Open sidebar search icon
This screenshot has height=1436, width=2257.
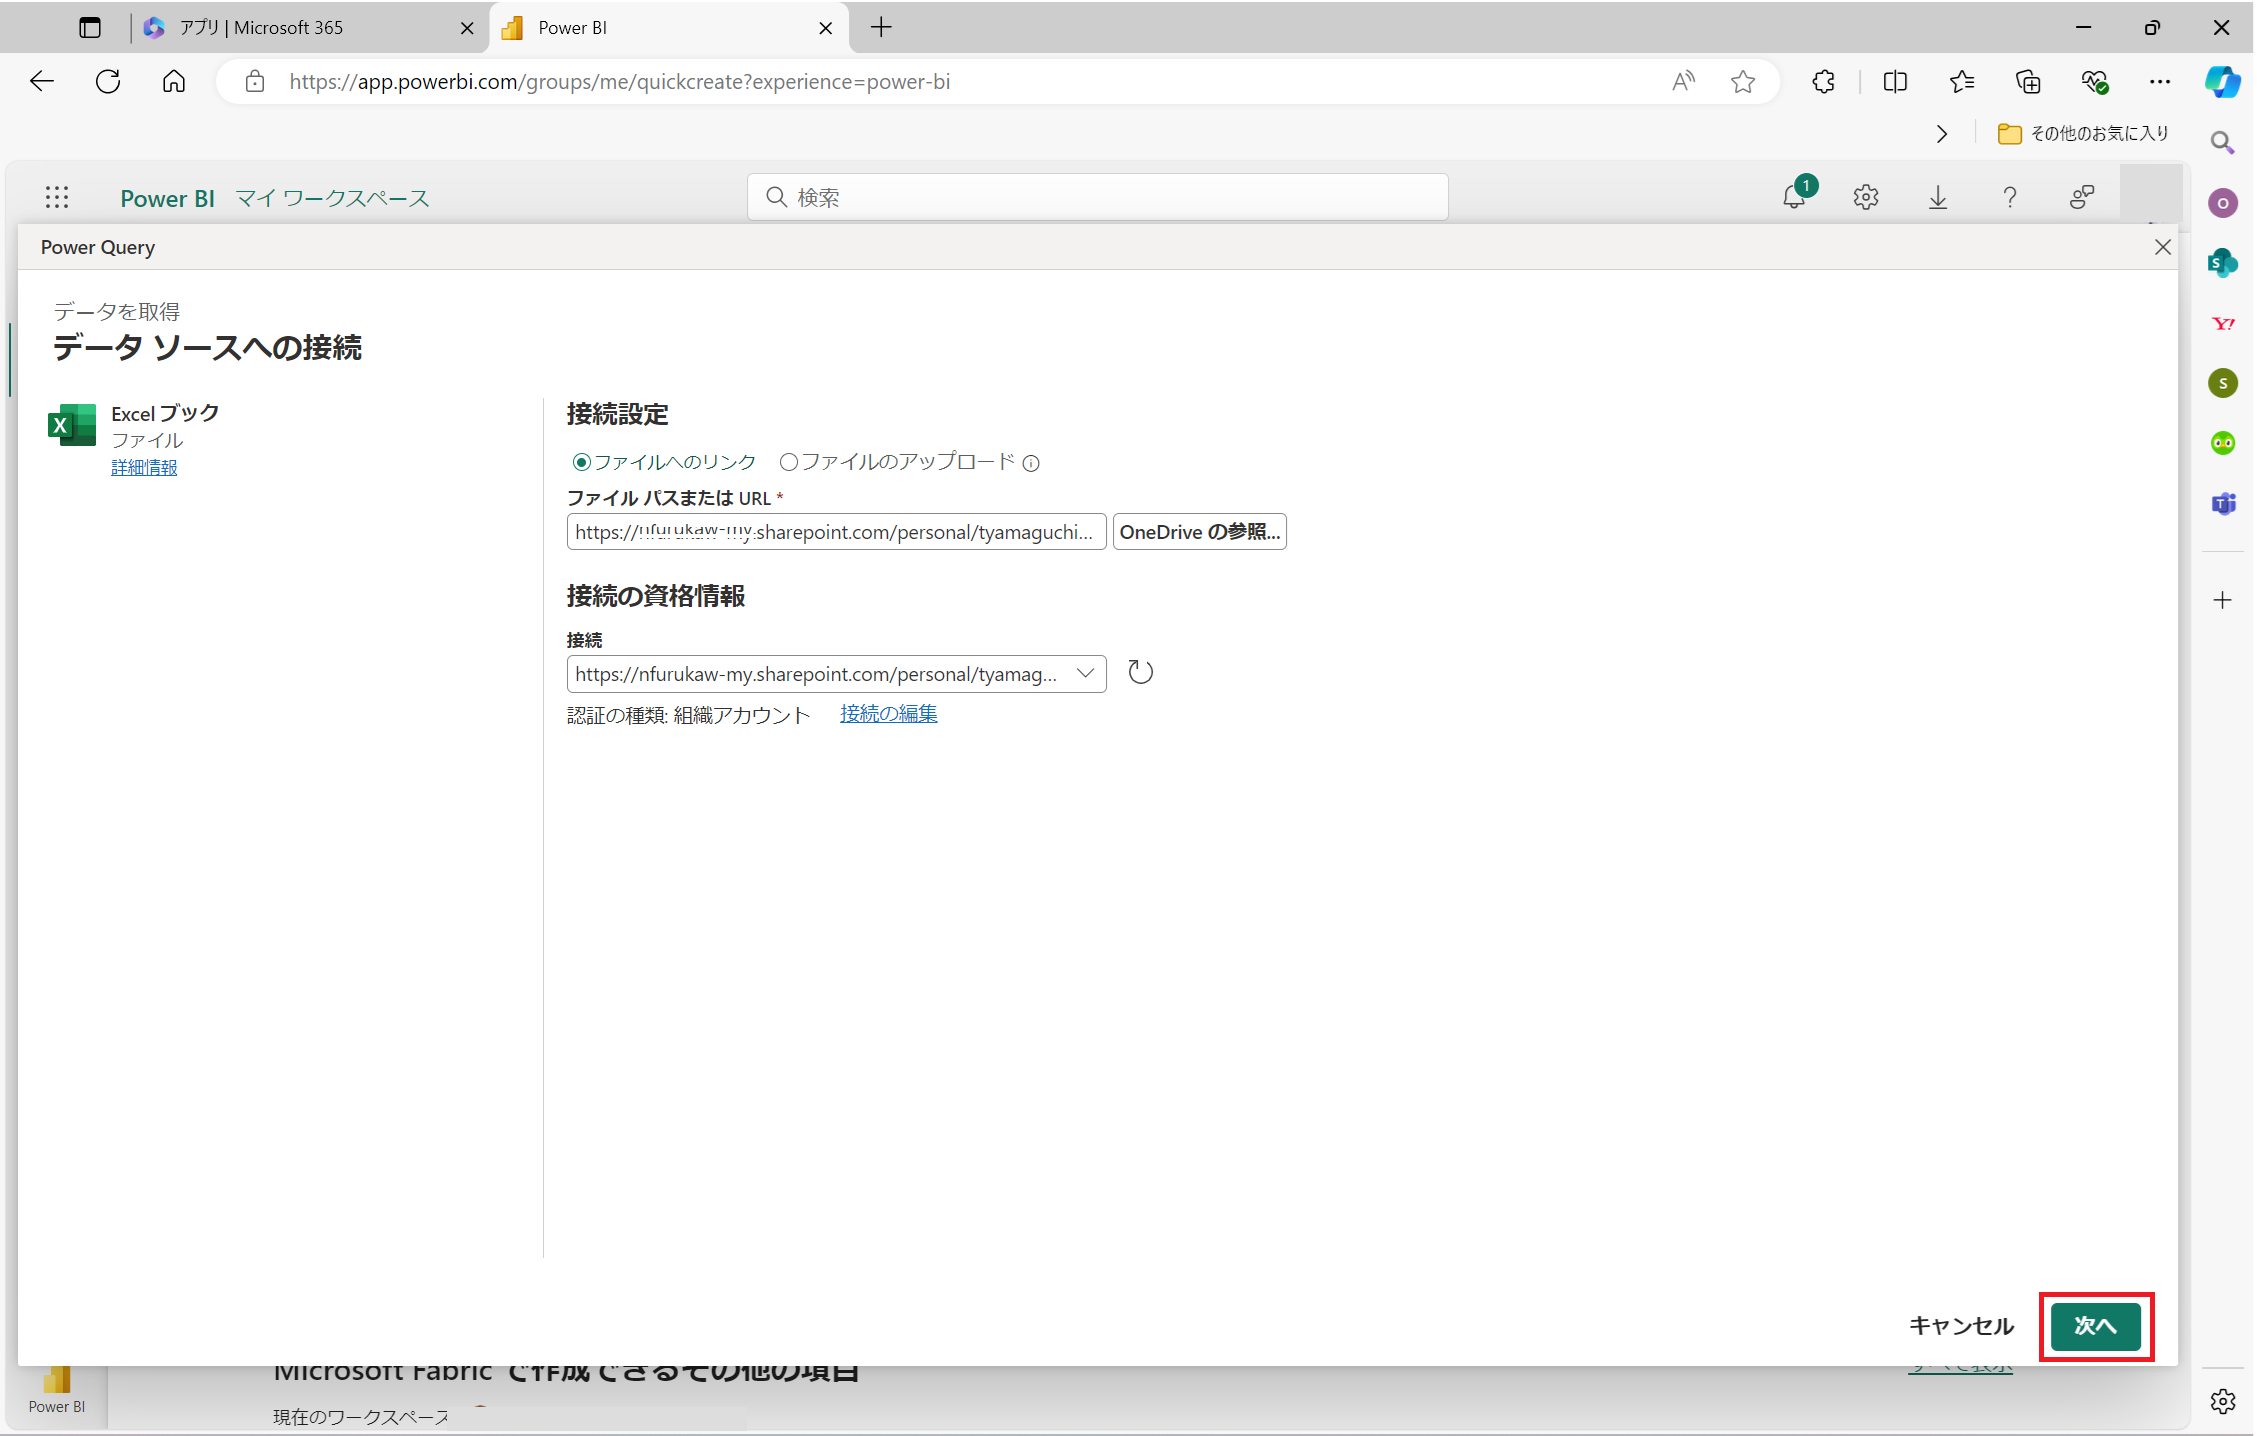tap(2222, 143)
